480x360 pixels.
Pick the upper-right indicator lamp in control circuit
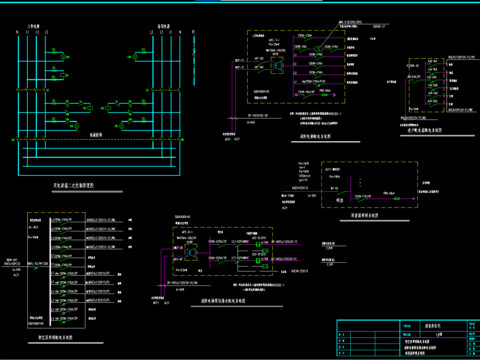tap(135, 57)
